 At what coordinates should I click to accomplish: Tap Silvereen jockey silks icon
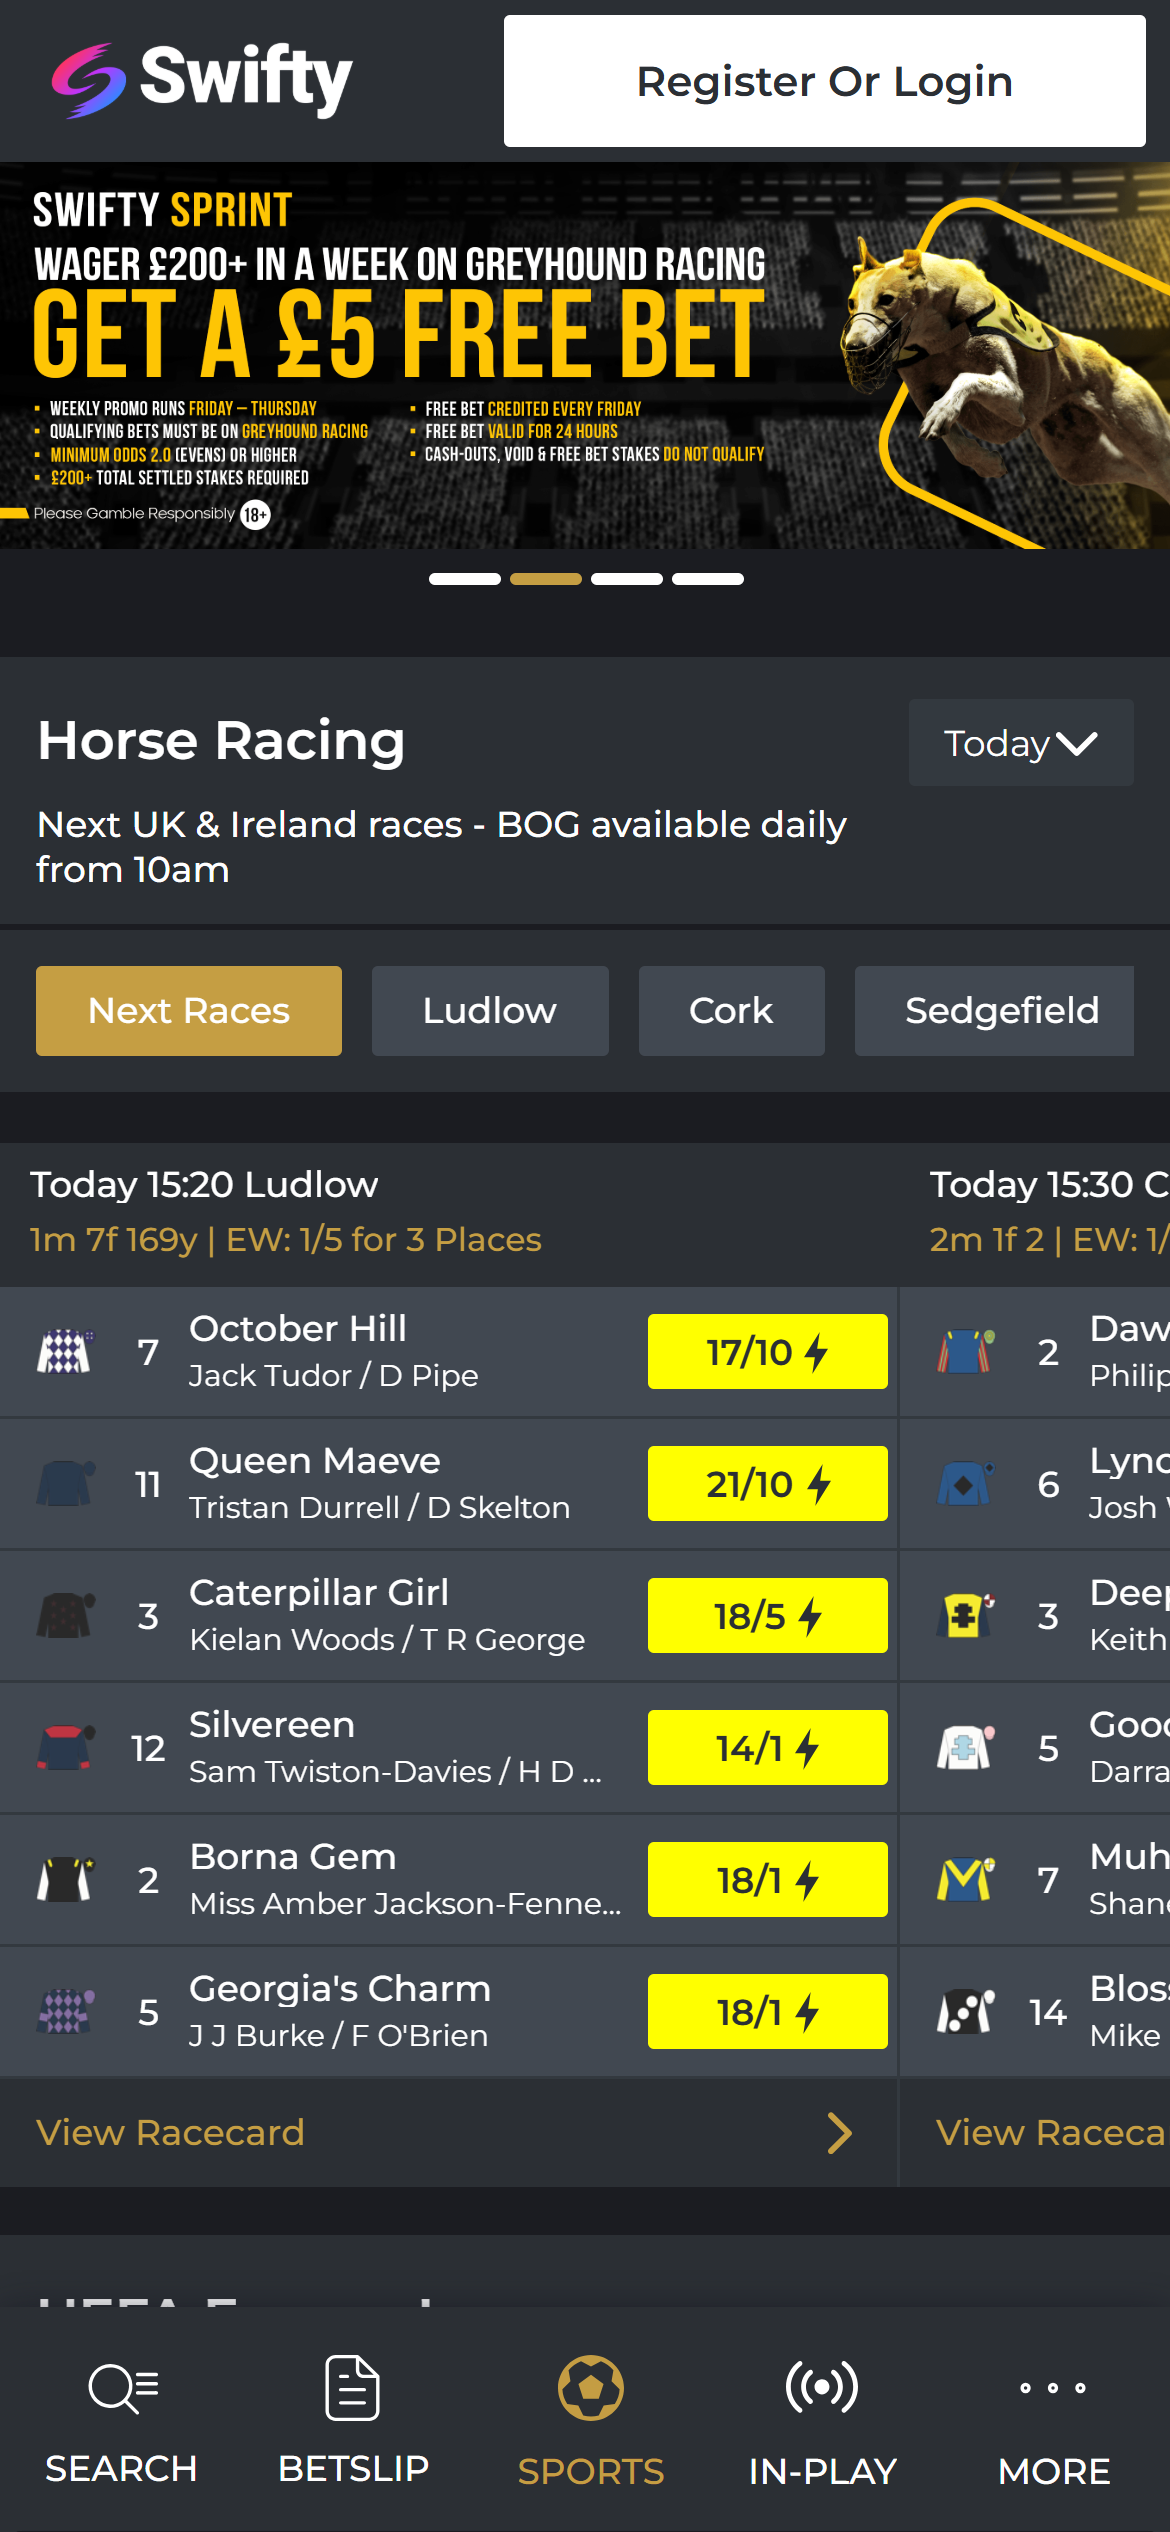click(65, 1748)
